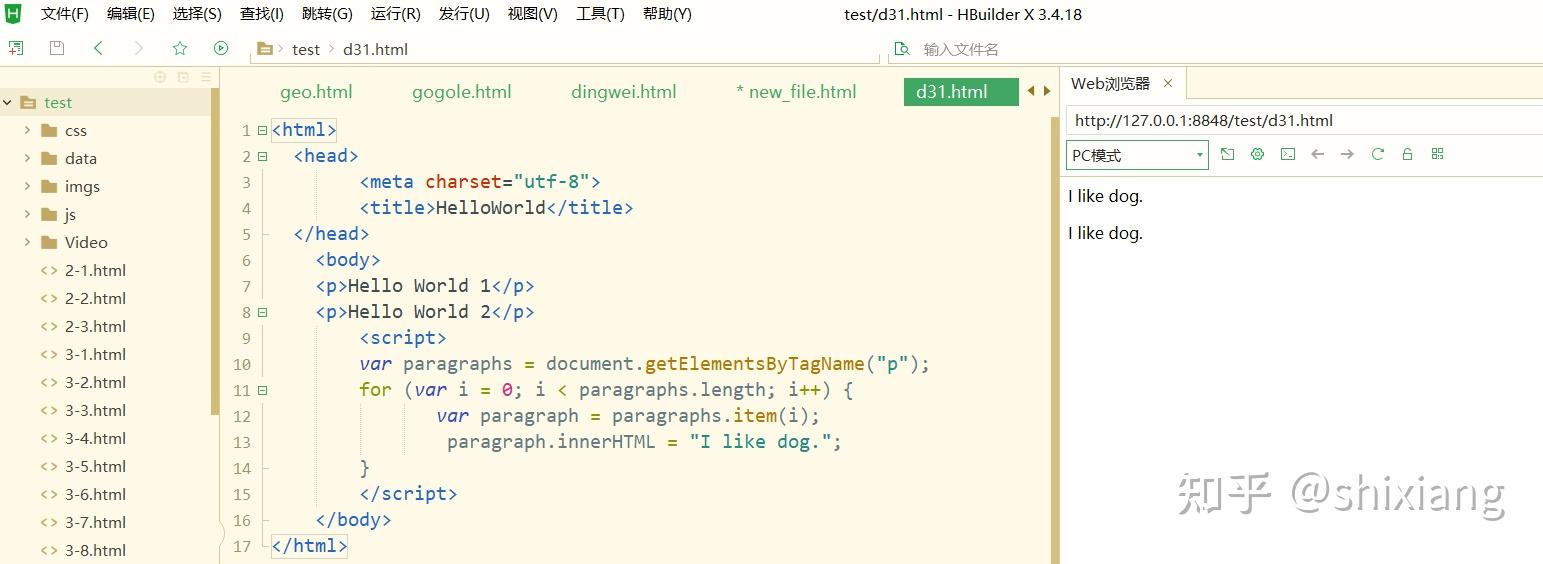Viewport: 1543px width, 564px height.
Task: Switch to the new_file.html tab
Action: [796, 91]
